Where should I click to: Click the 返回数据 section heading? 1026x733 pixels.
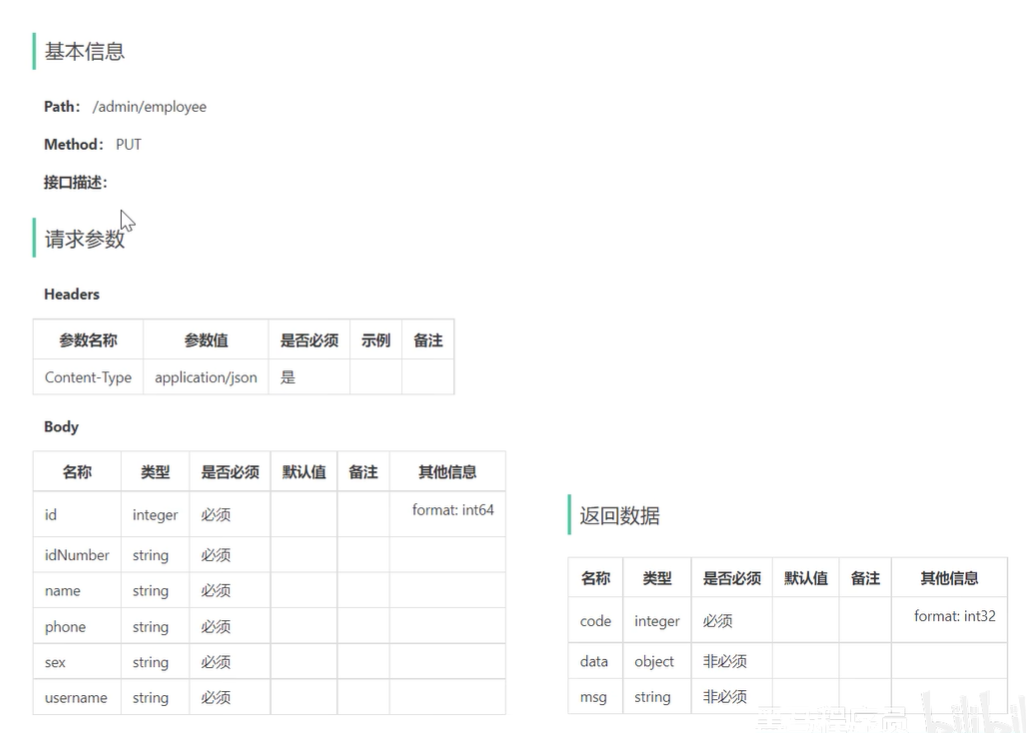pos(619,517)
